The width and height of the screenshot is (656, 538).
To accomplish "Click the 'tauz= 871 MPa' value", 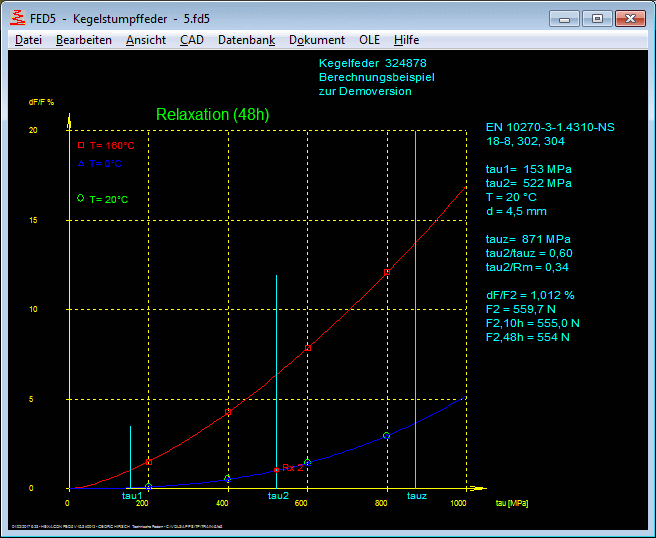I will (528, 239).
